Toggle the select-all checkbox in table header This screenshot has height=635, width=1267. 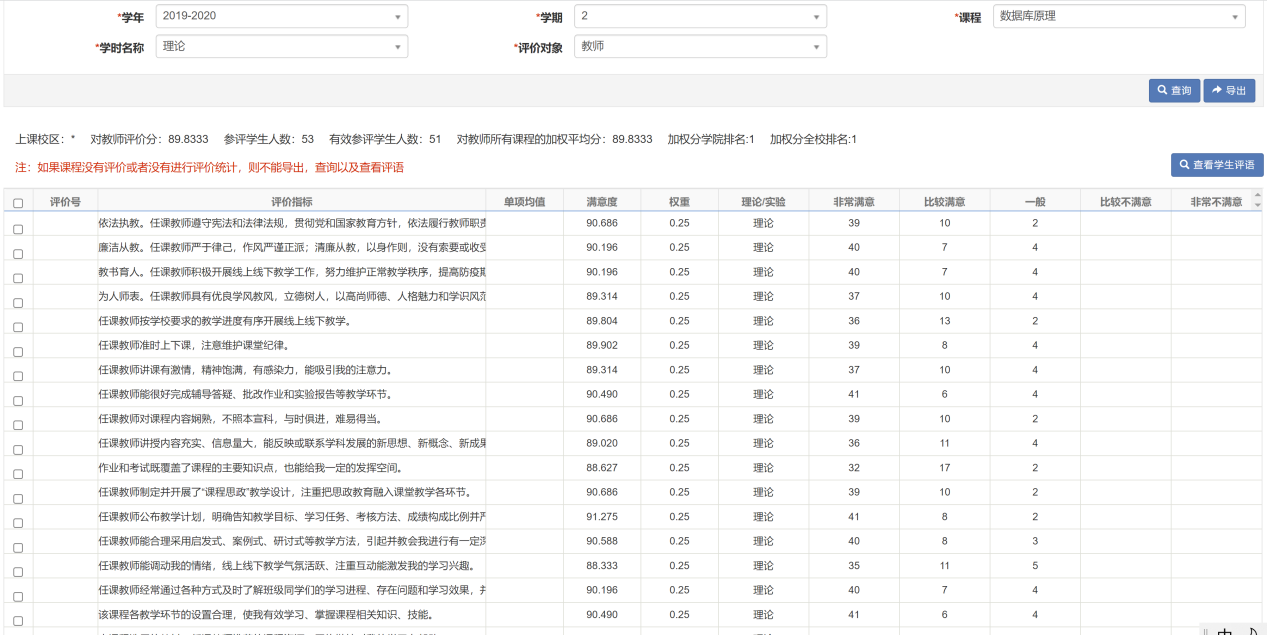click(18, 203)
